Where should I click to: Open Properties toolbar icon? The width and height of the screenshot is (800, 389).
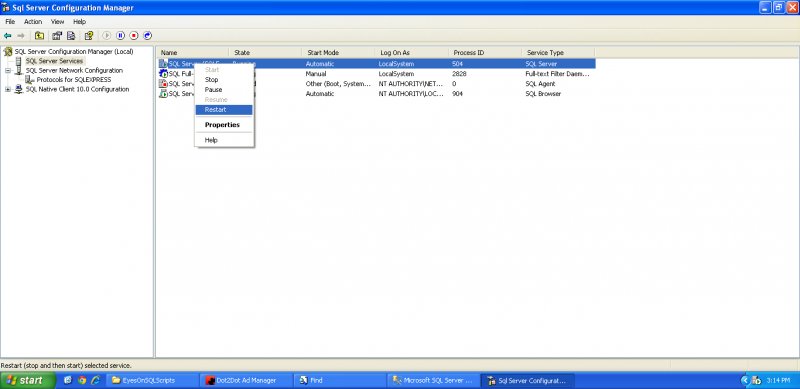point(57,36)
